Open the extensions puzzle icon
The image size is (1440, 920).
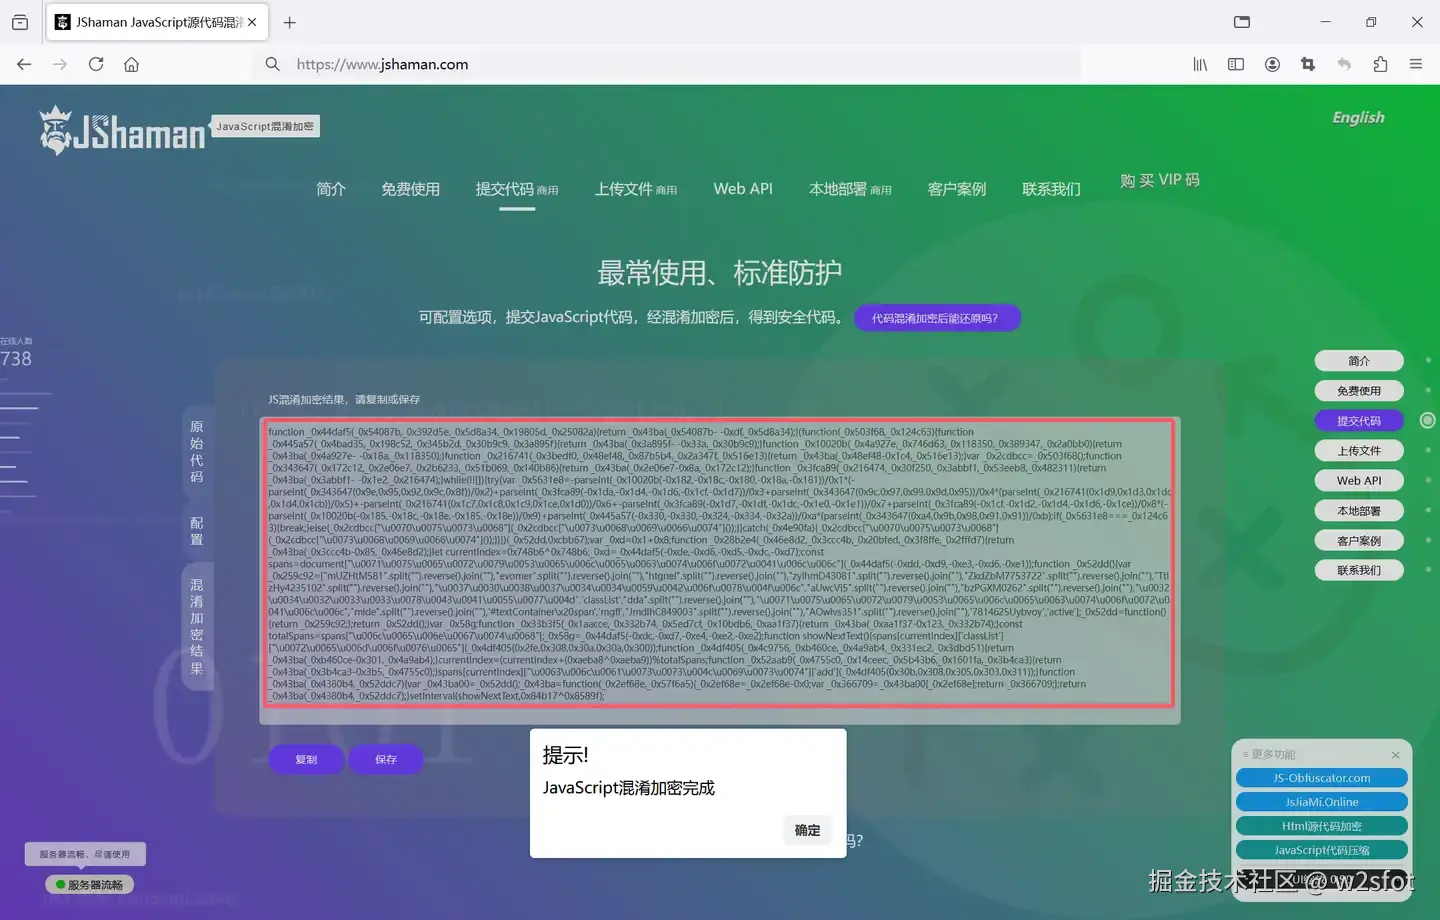click(x=1380, y=64)
